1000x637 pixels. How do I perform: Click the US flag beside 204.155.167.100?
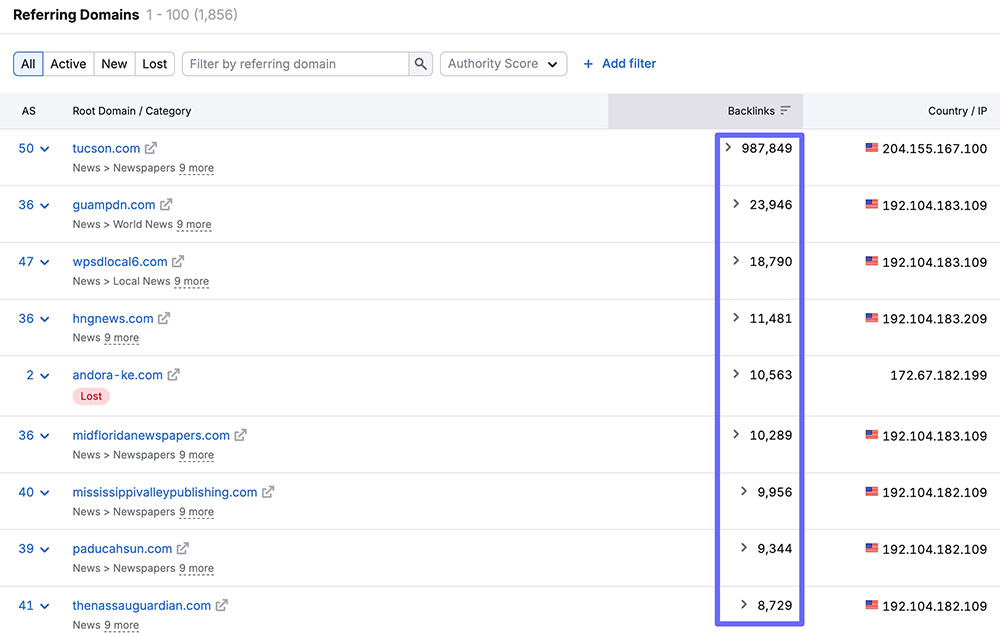(871, 148)
